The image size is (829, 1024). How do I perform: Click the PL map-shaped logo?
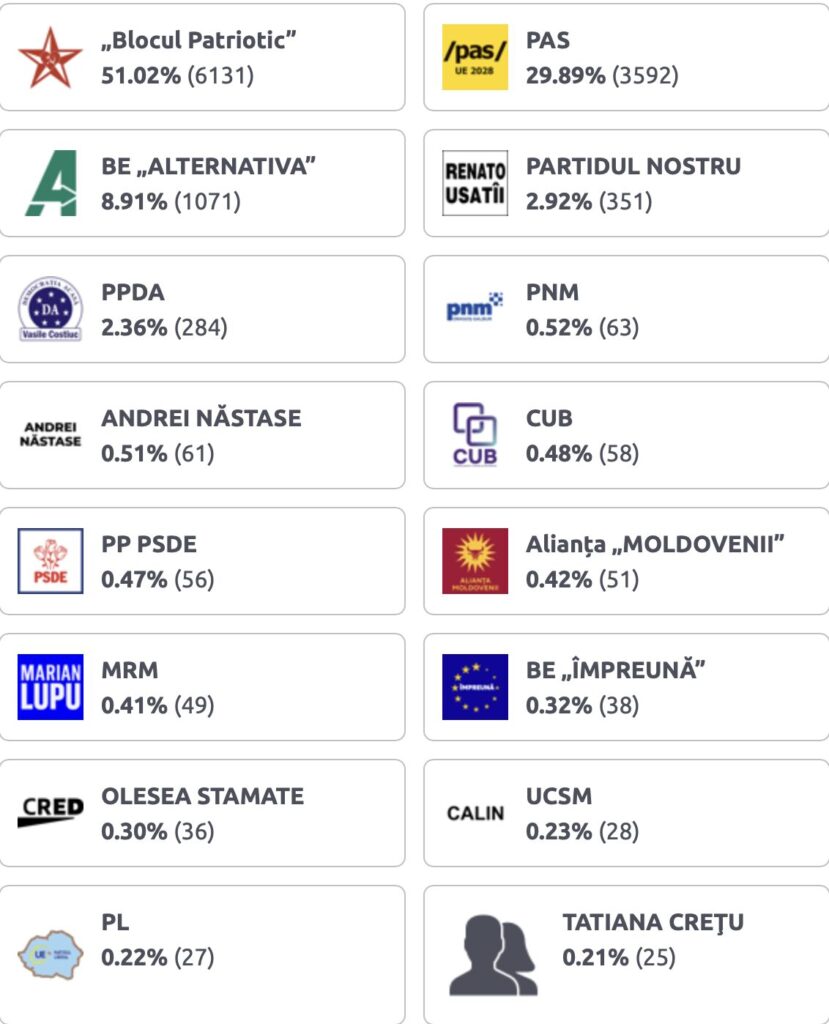[50, 955]
